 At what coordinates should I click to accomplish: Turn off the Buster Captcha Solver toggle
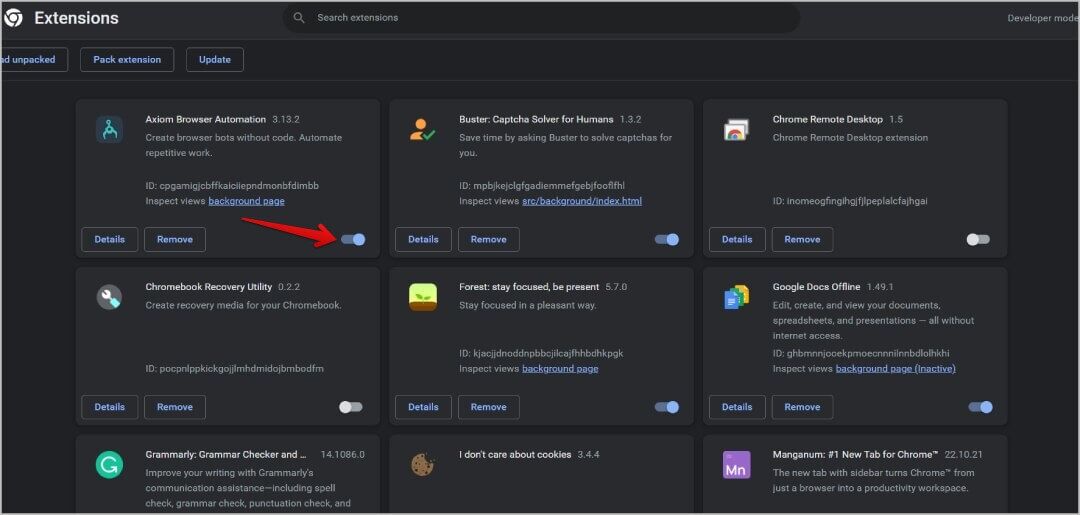coord(667,240)
